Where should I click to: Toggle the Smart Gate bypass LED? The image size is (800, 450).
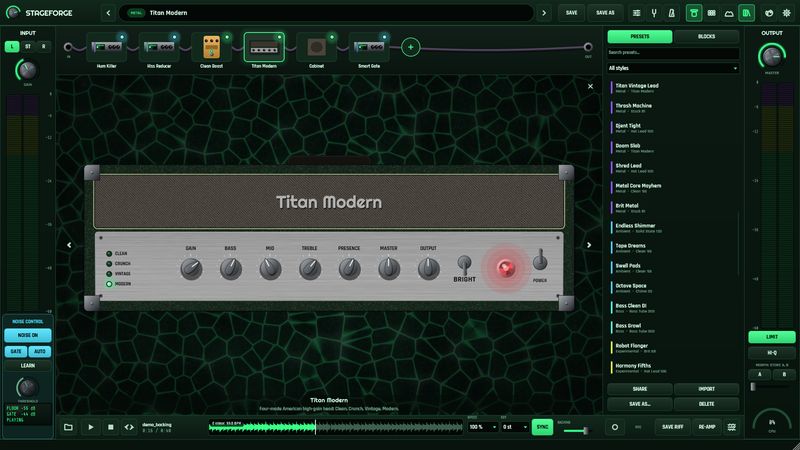pos(385,37)
